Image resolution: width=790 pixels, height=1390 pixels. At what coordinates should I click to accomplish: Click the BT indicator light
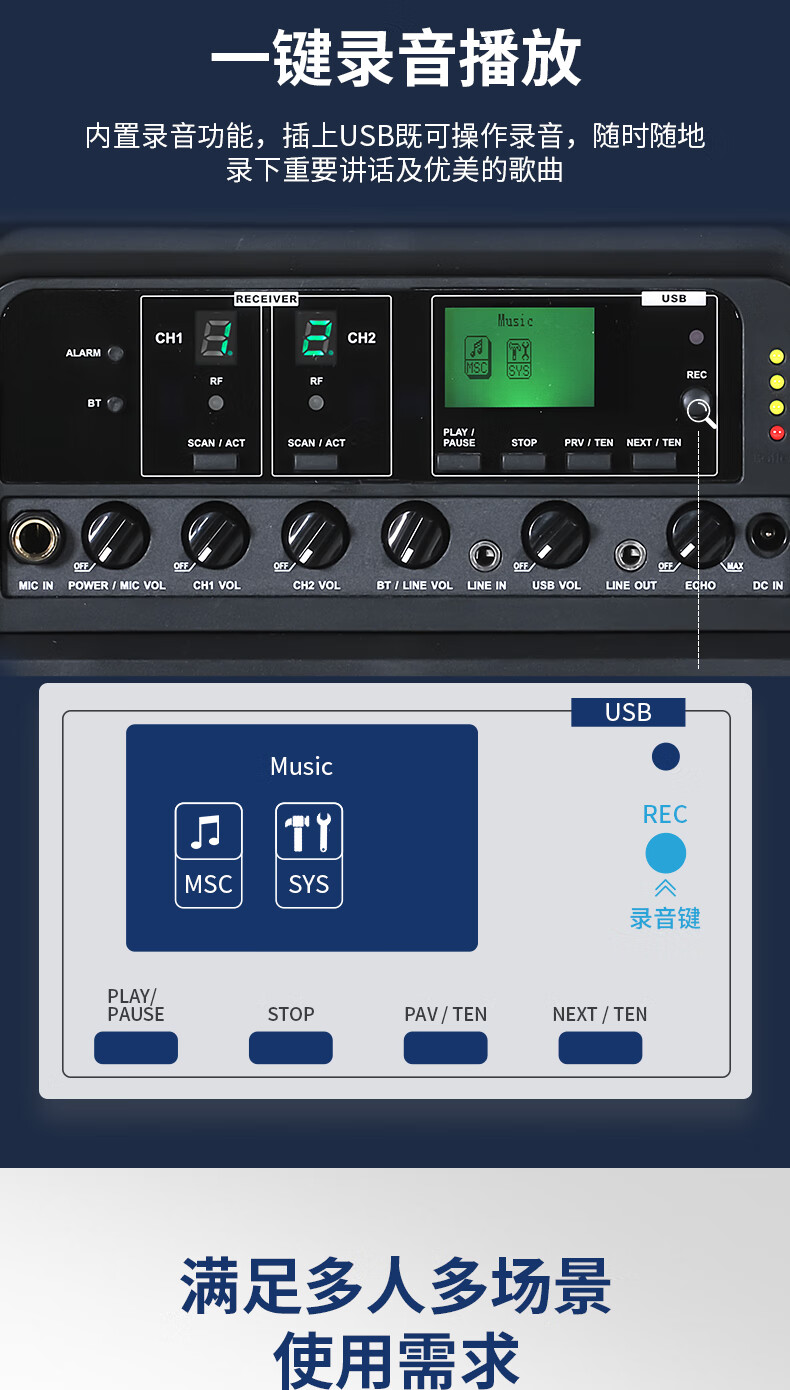pyautogui.click(x=116, y=404)
